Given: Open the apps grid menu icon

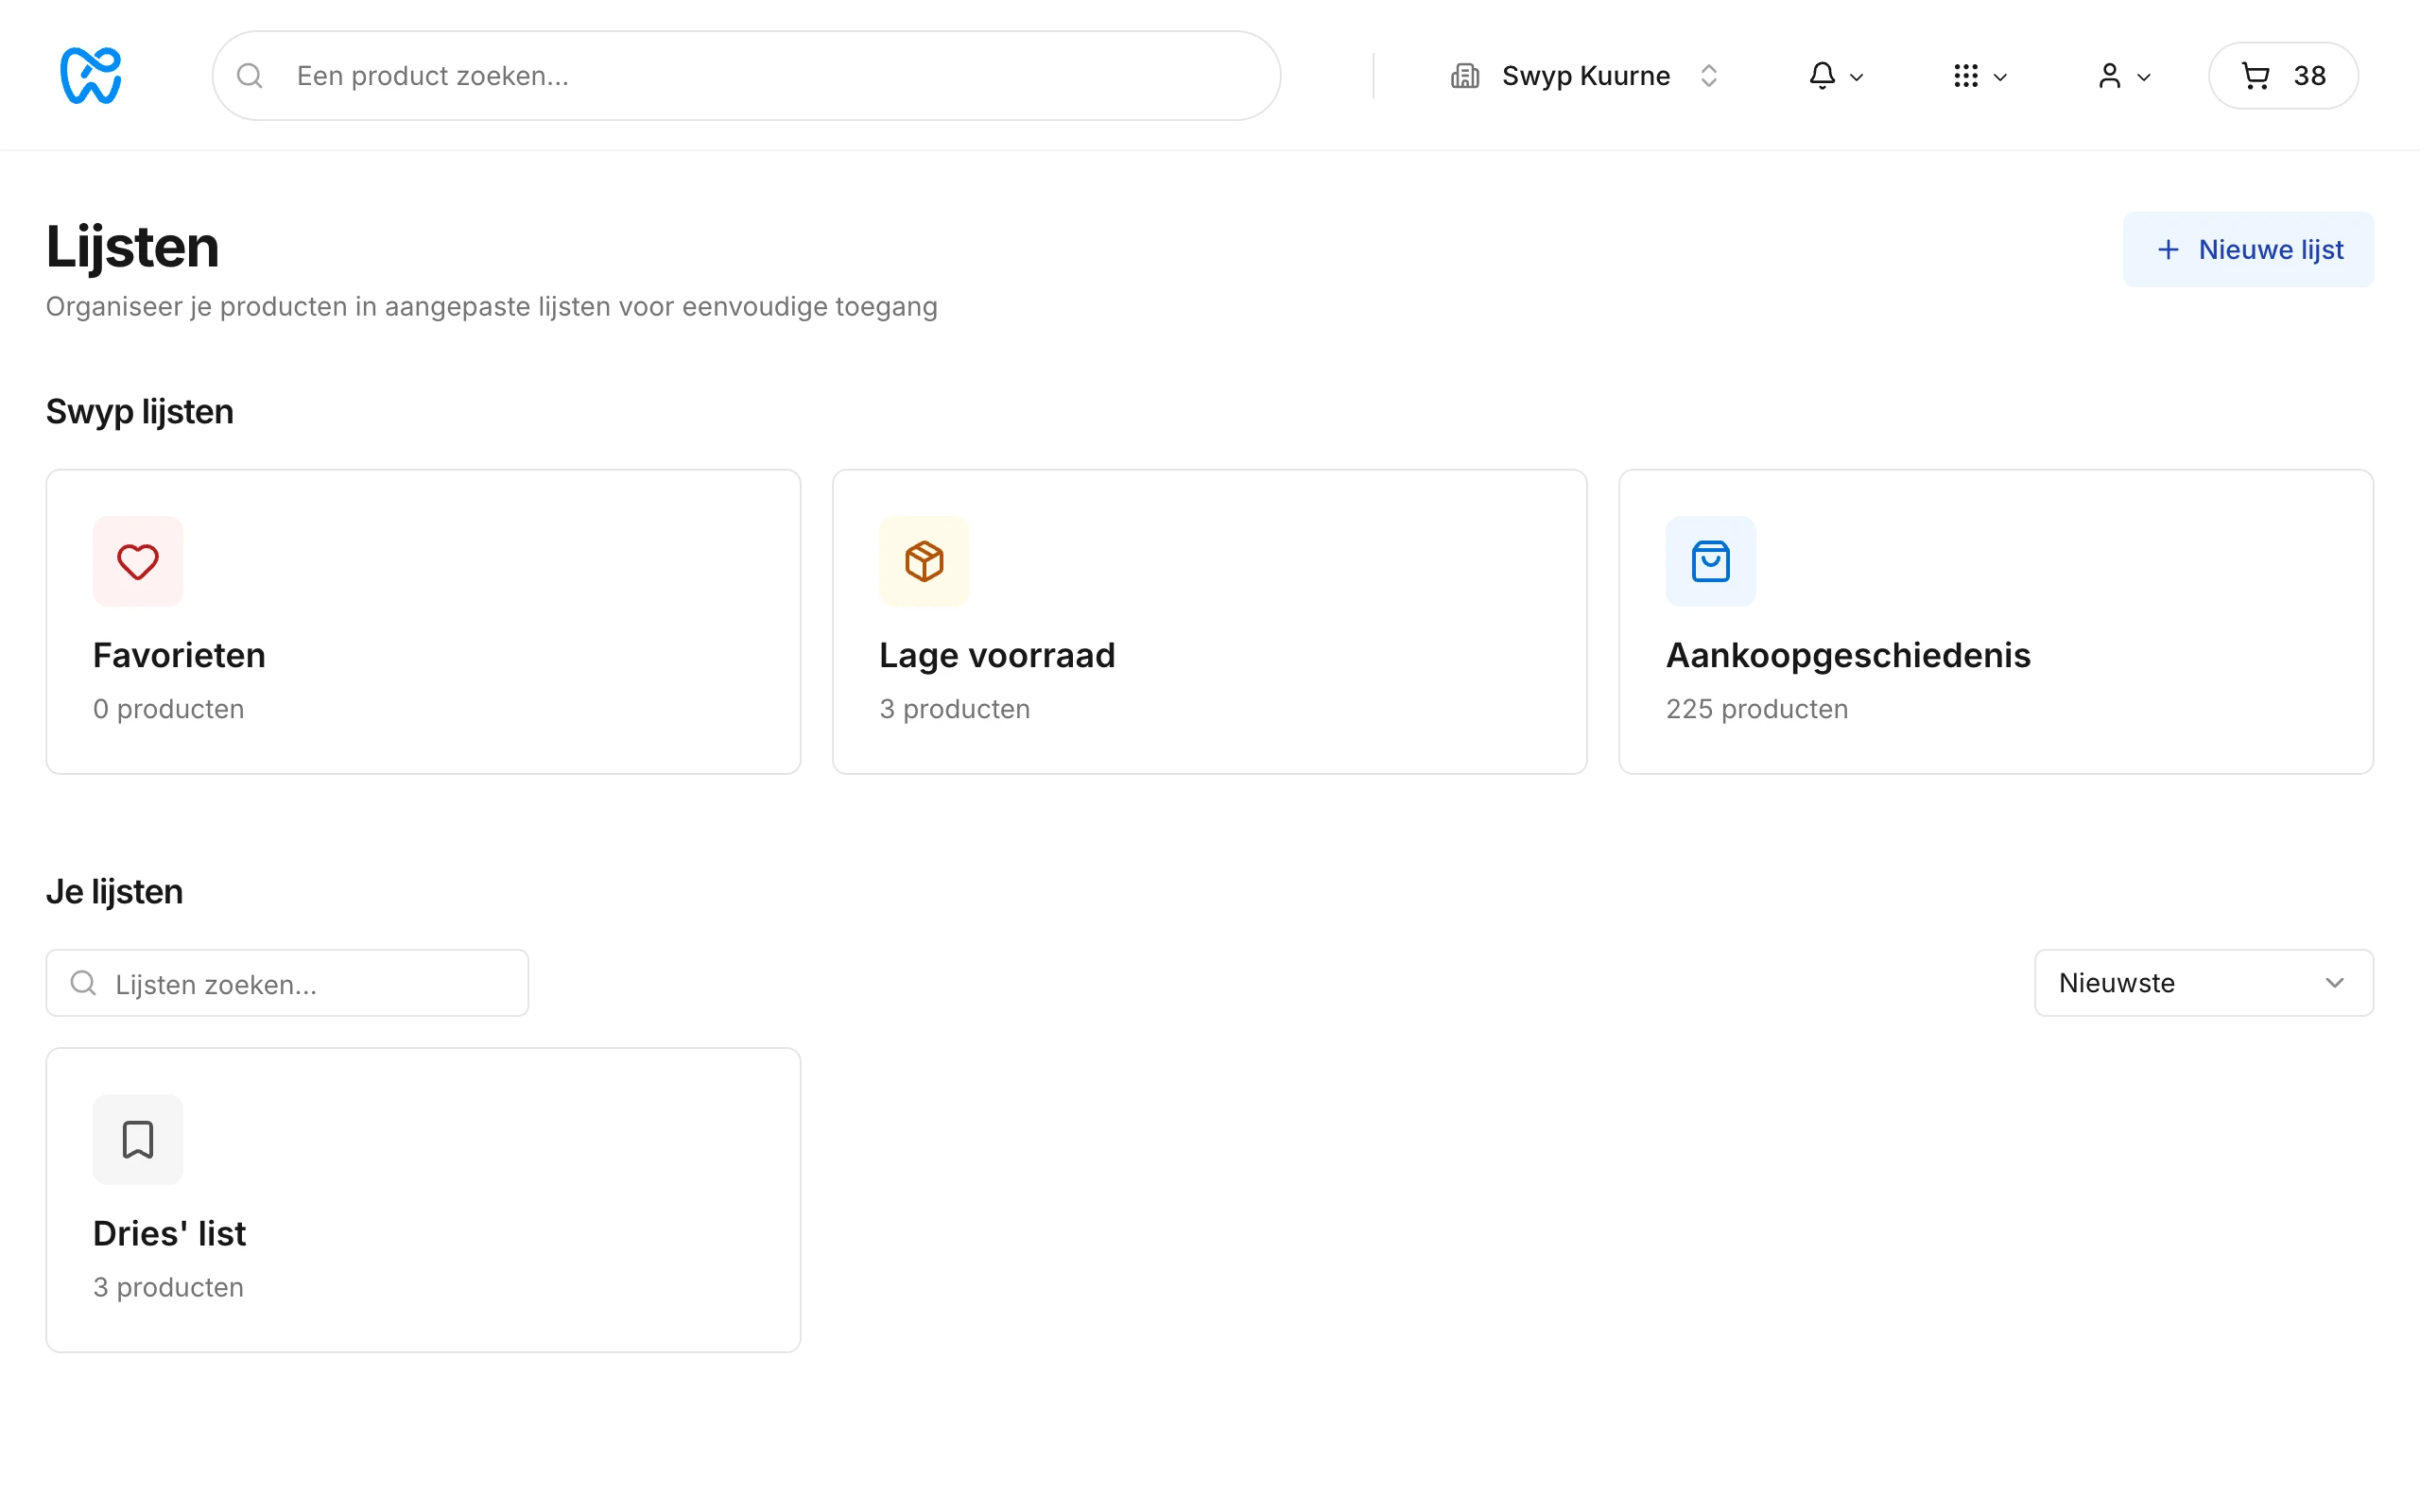Looking at the screenshot, I should [1966, 76].
